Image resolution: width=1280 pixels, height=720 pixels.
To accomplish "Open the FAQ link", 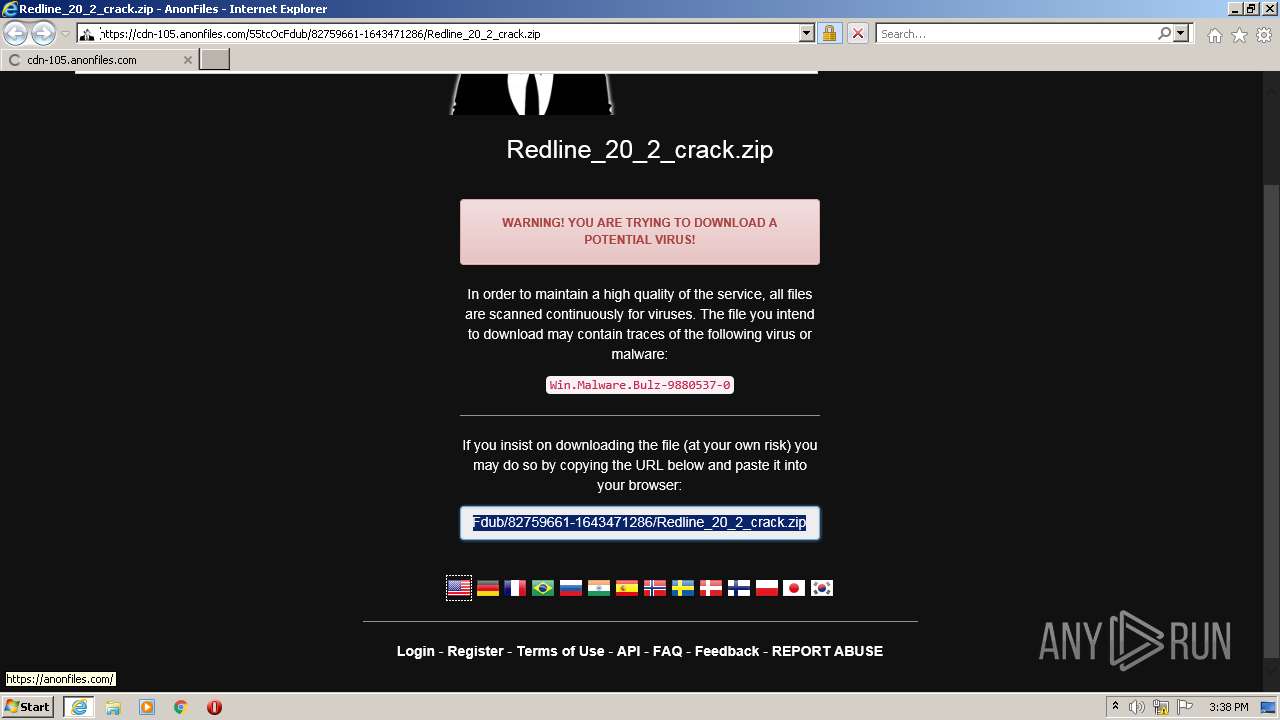I will [x=667, y=651].
